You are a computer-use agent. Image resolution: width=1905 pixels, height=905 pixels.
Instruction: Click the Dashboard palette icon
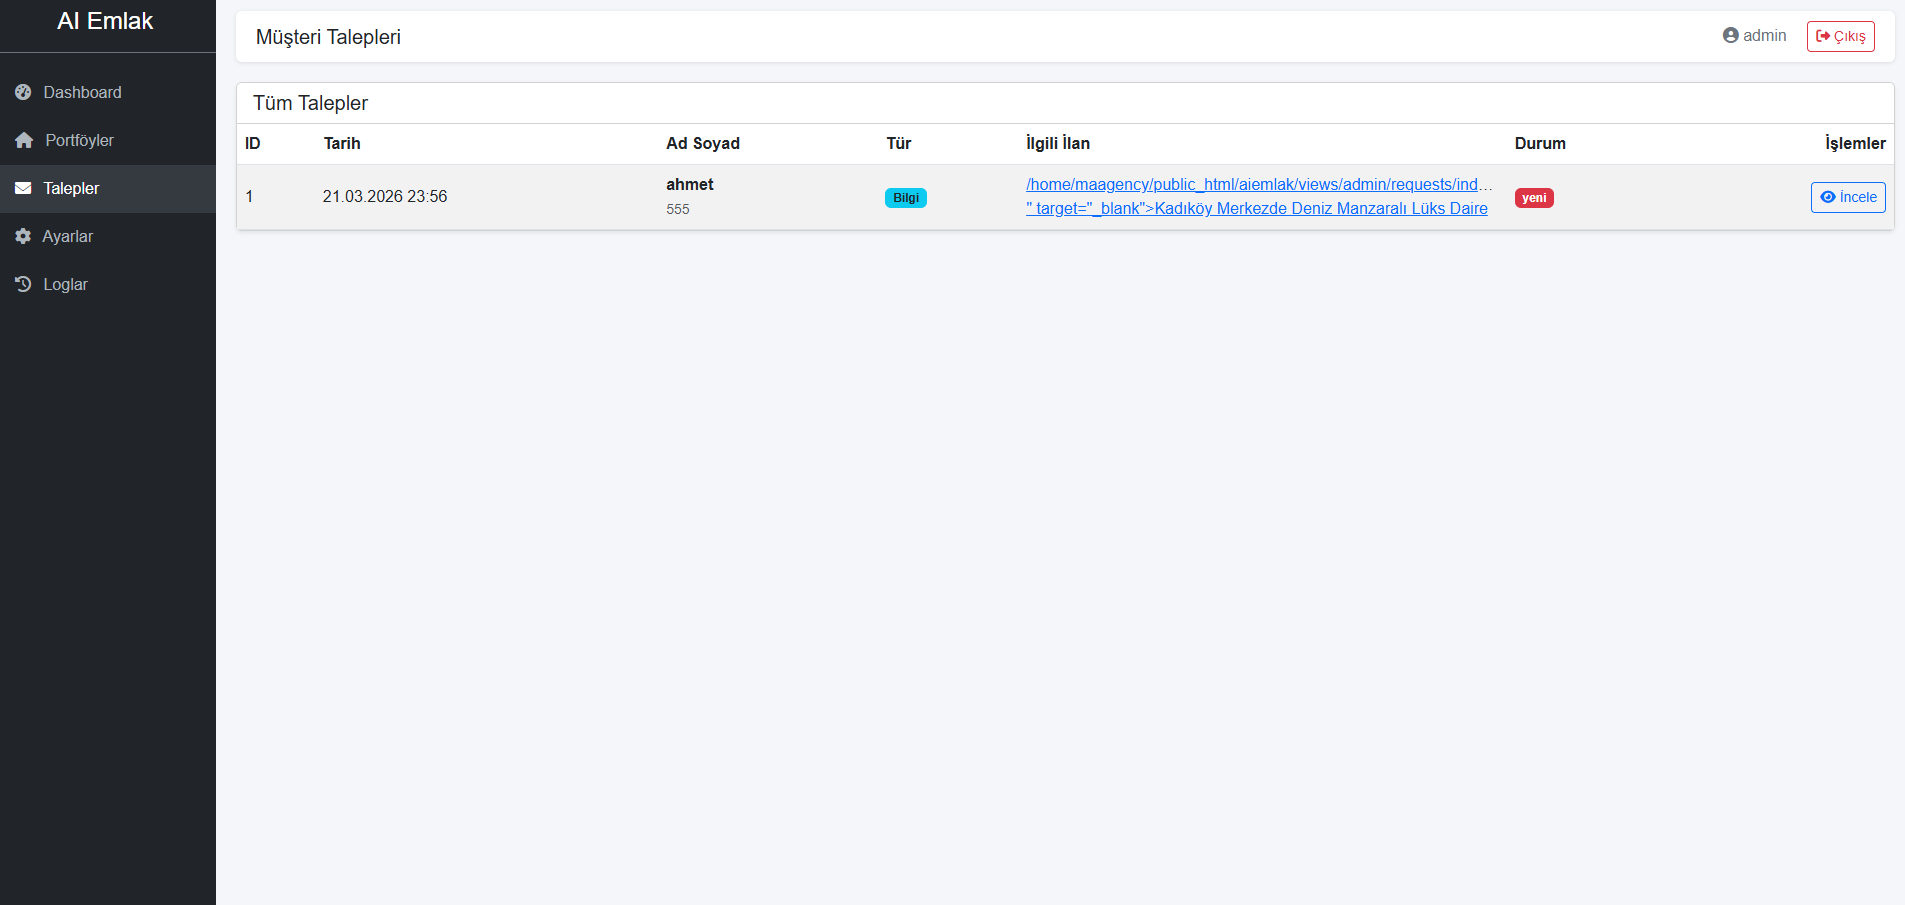point(23,92)
